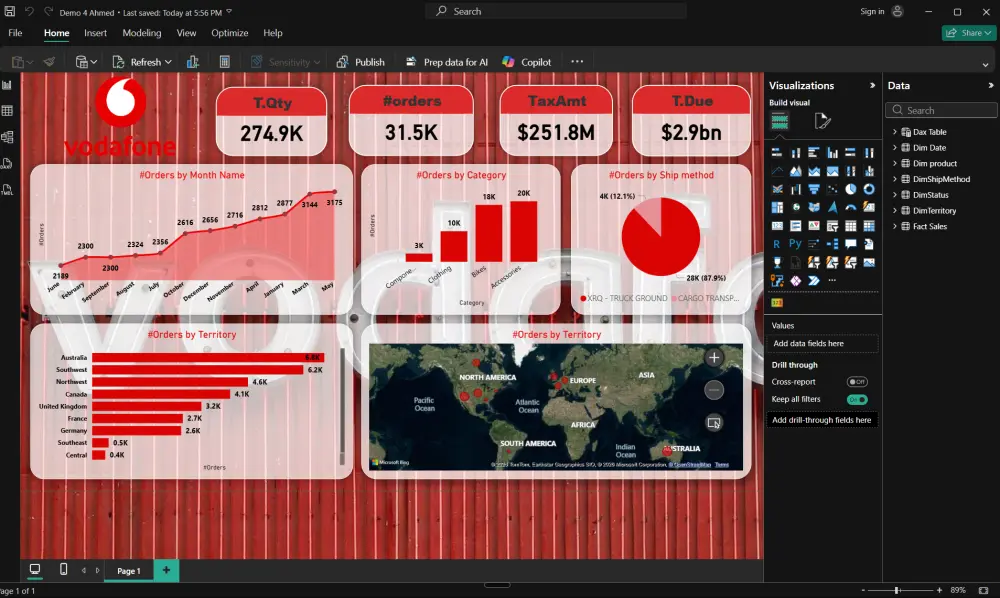Choose the matrix visual
The image size is (1000, 598).
coord(869,226)
